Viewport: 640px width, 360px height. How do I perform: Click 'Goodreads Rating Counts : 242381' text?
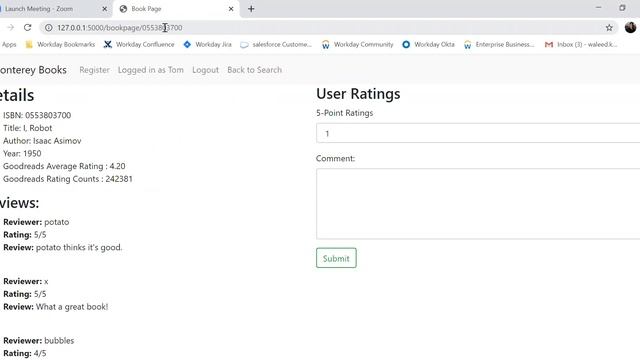[68, 179]
